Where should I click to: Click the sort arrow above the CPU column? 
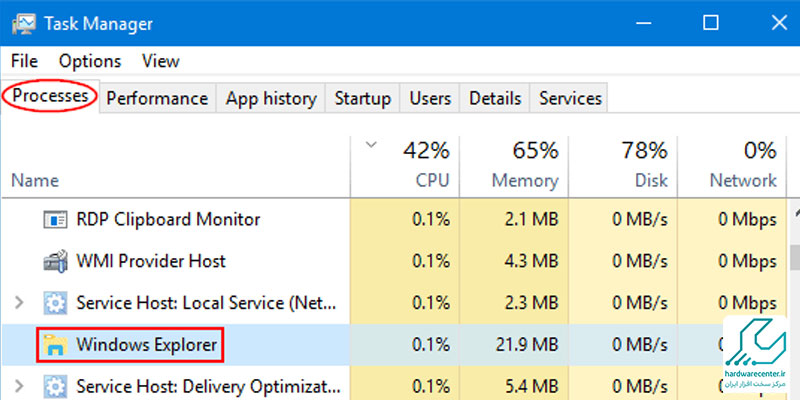pos(371,145)
